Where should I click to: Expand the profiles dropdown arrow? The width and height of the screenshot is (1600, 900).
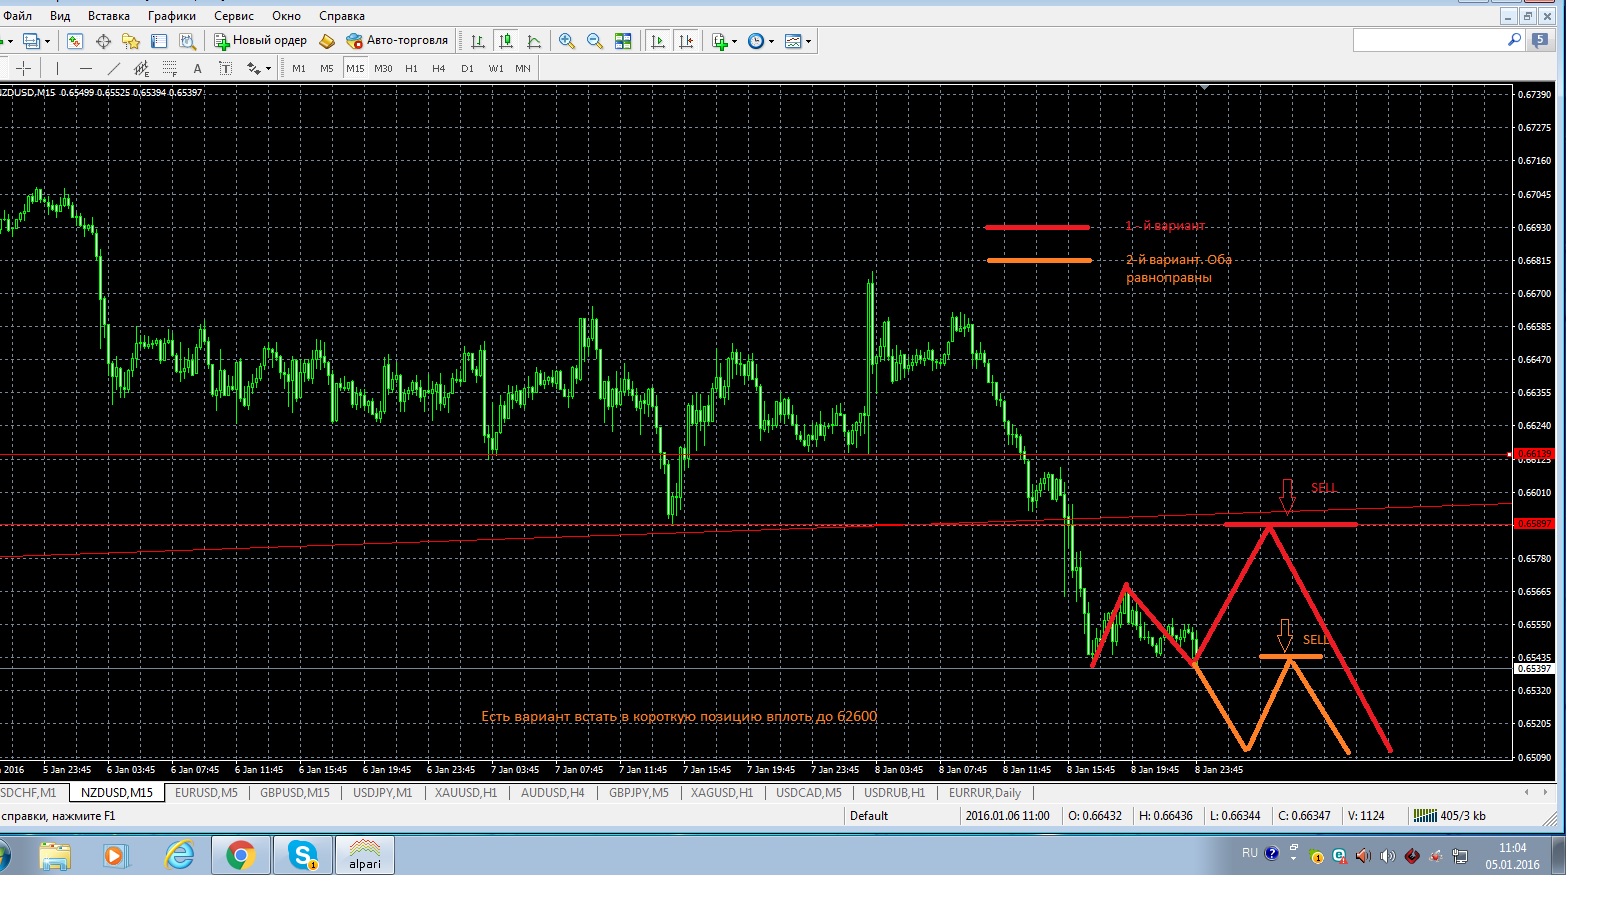(47, 41)
